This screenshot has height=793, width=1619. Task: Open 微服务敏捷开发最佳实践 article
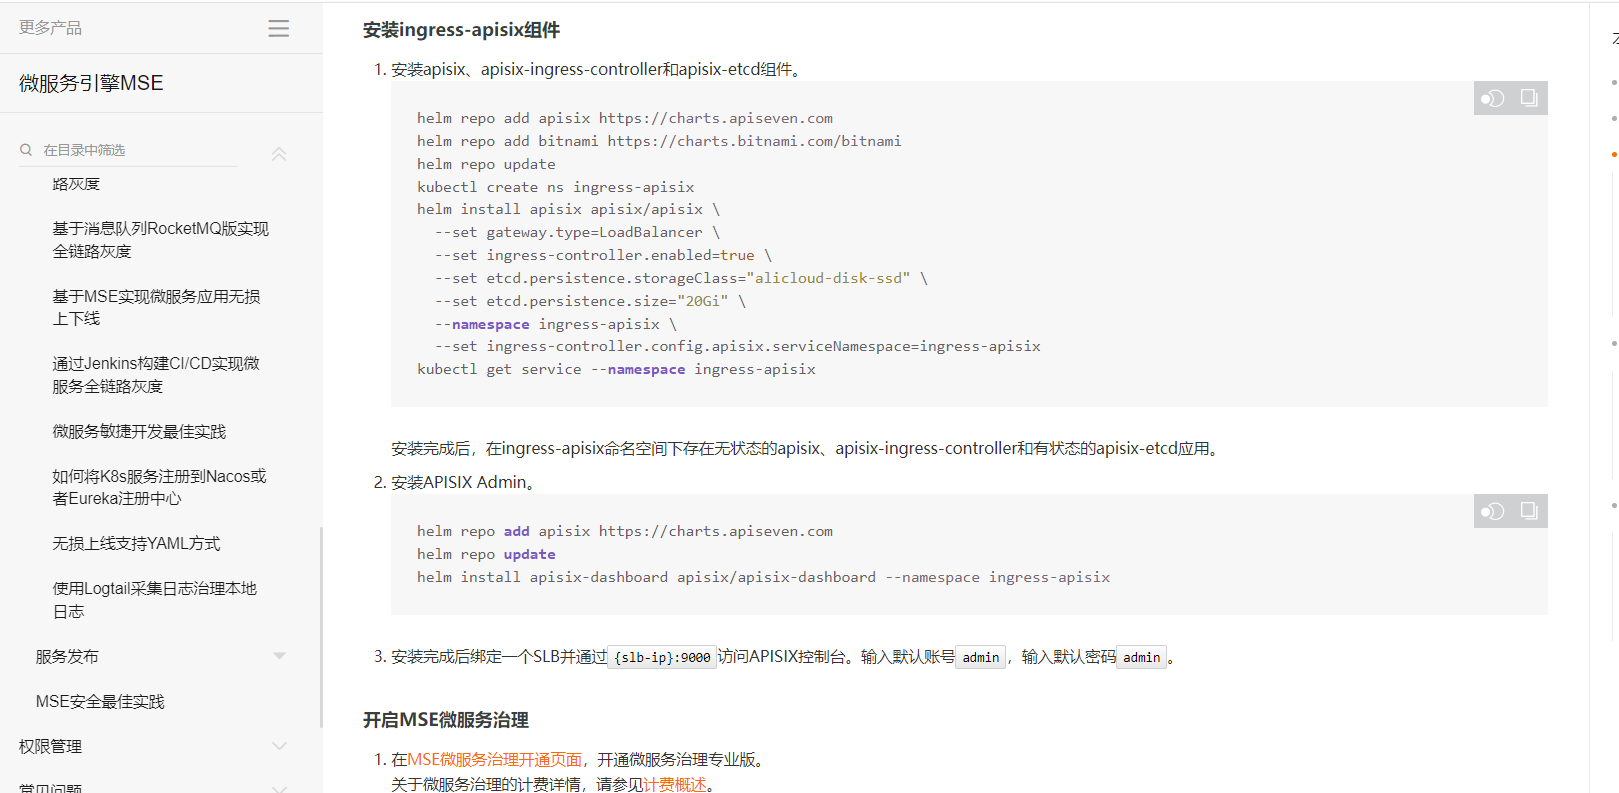tap(139, 431)
